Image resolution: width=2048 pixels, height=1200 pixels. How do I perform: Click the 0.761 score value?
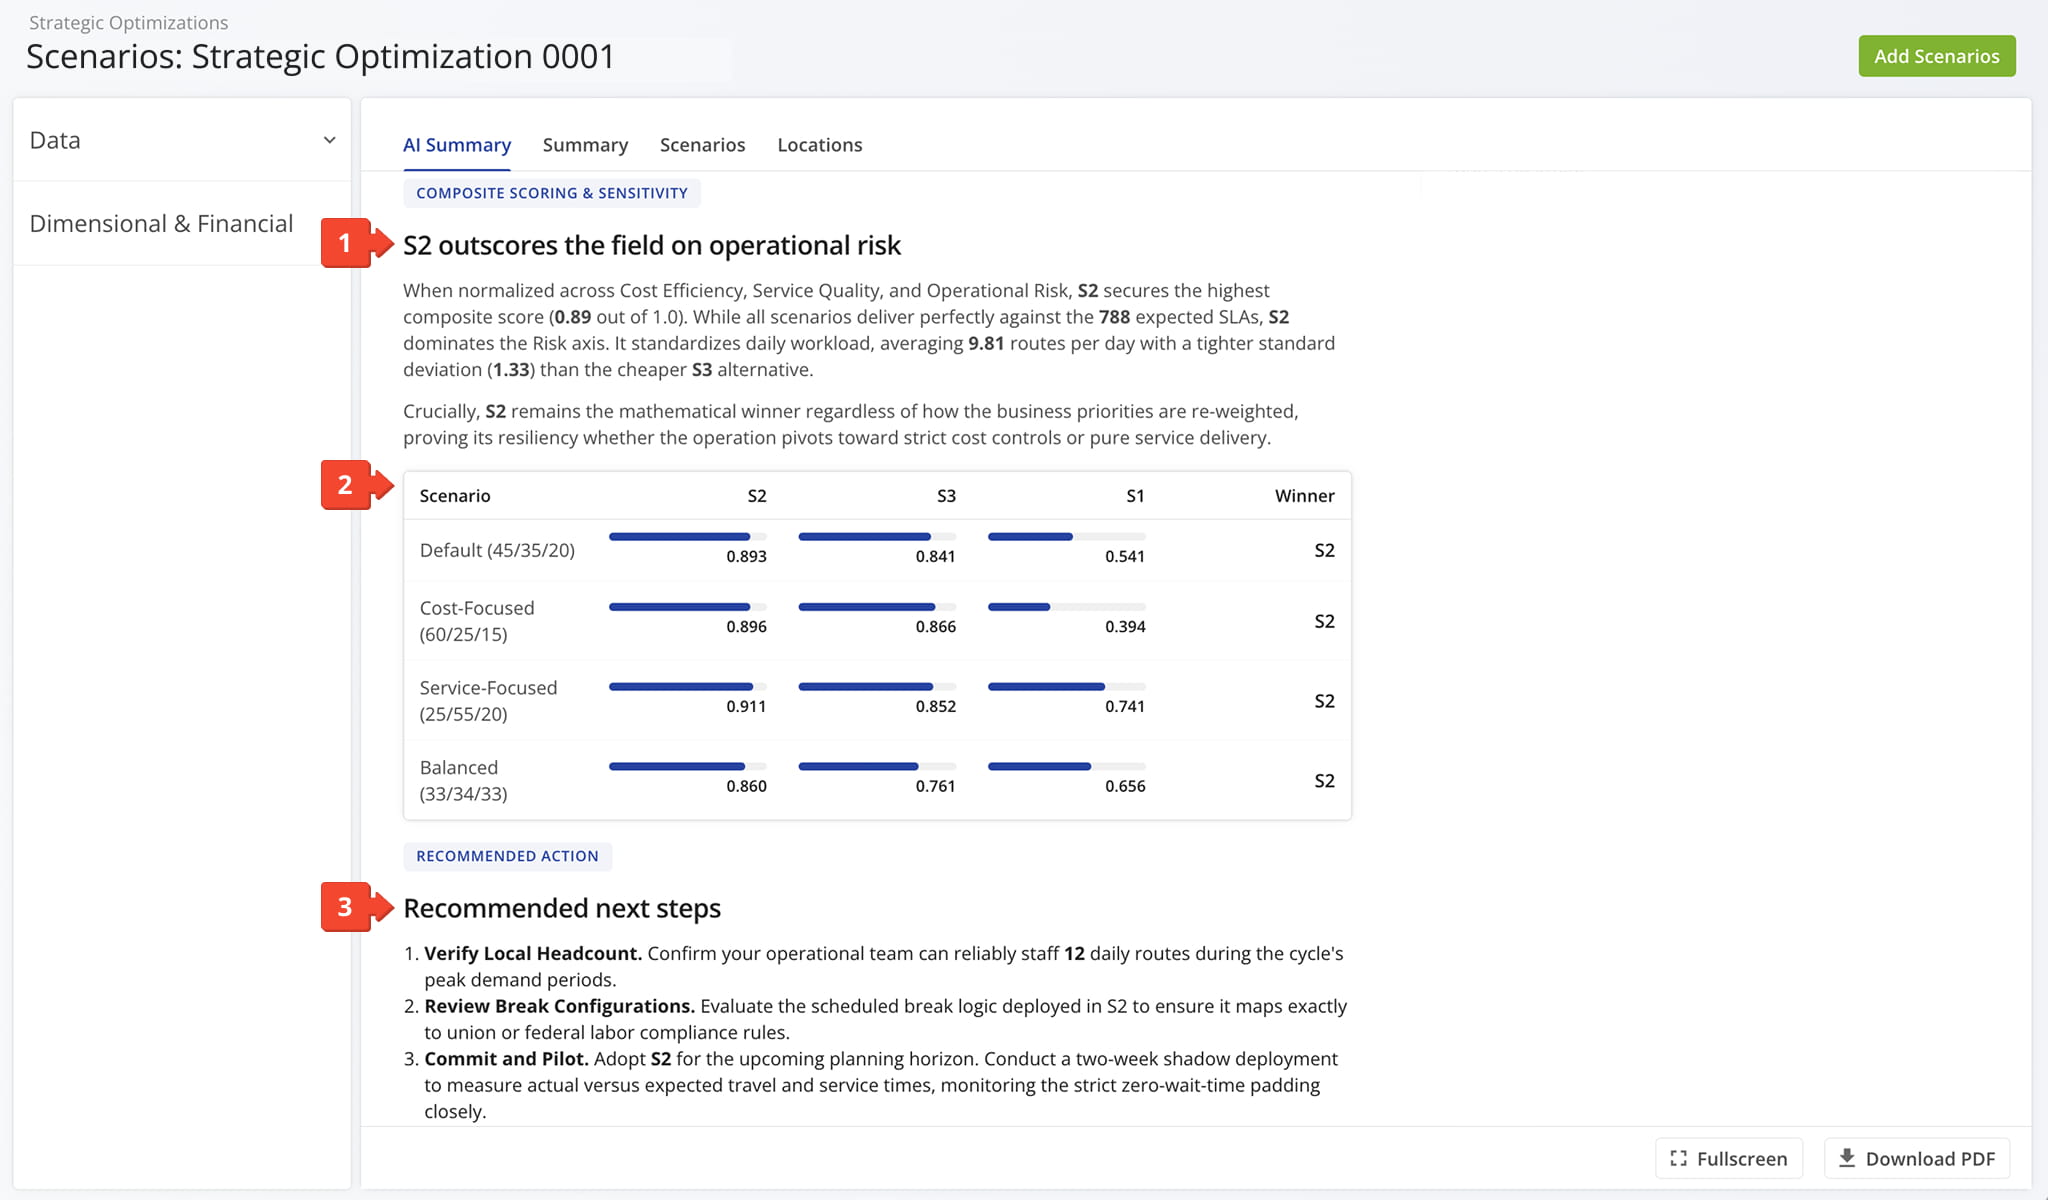tap(935, 787)
